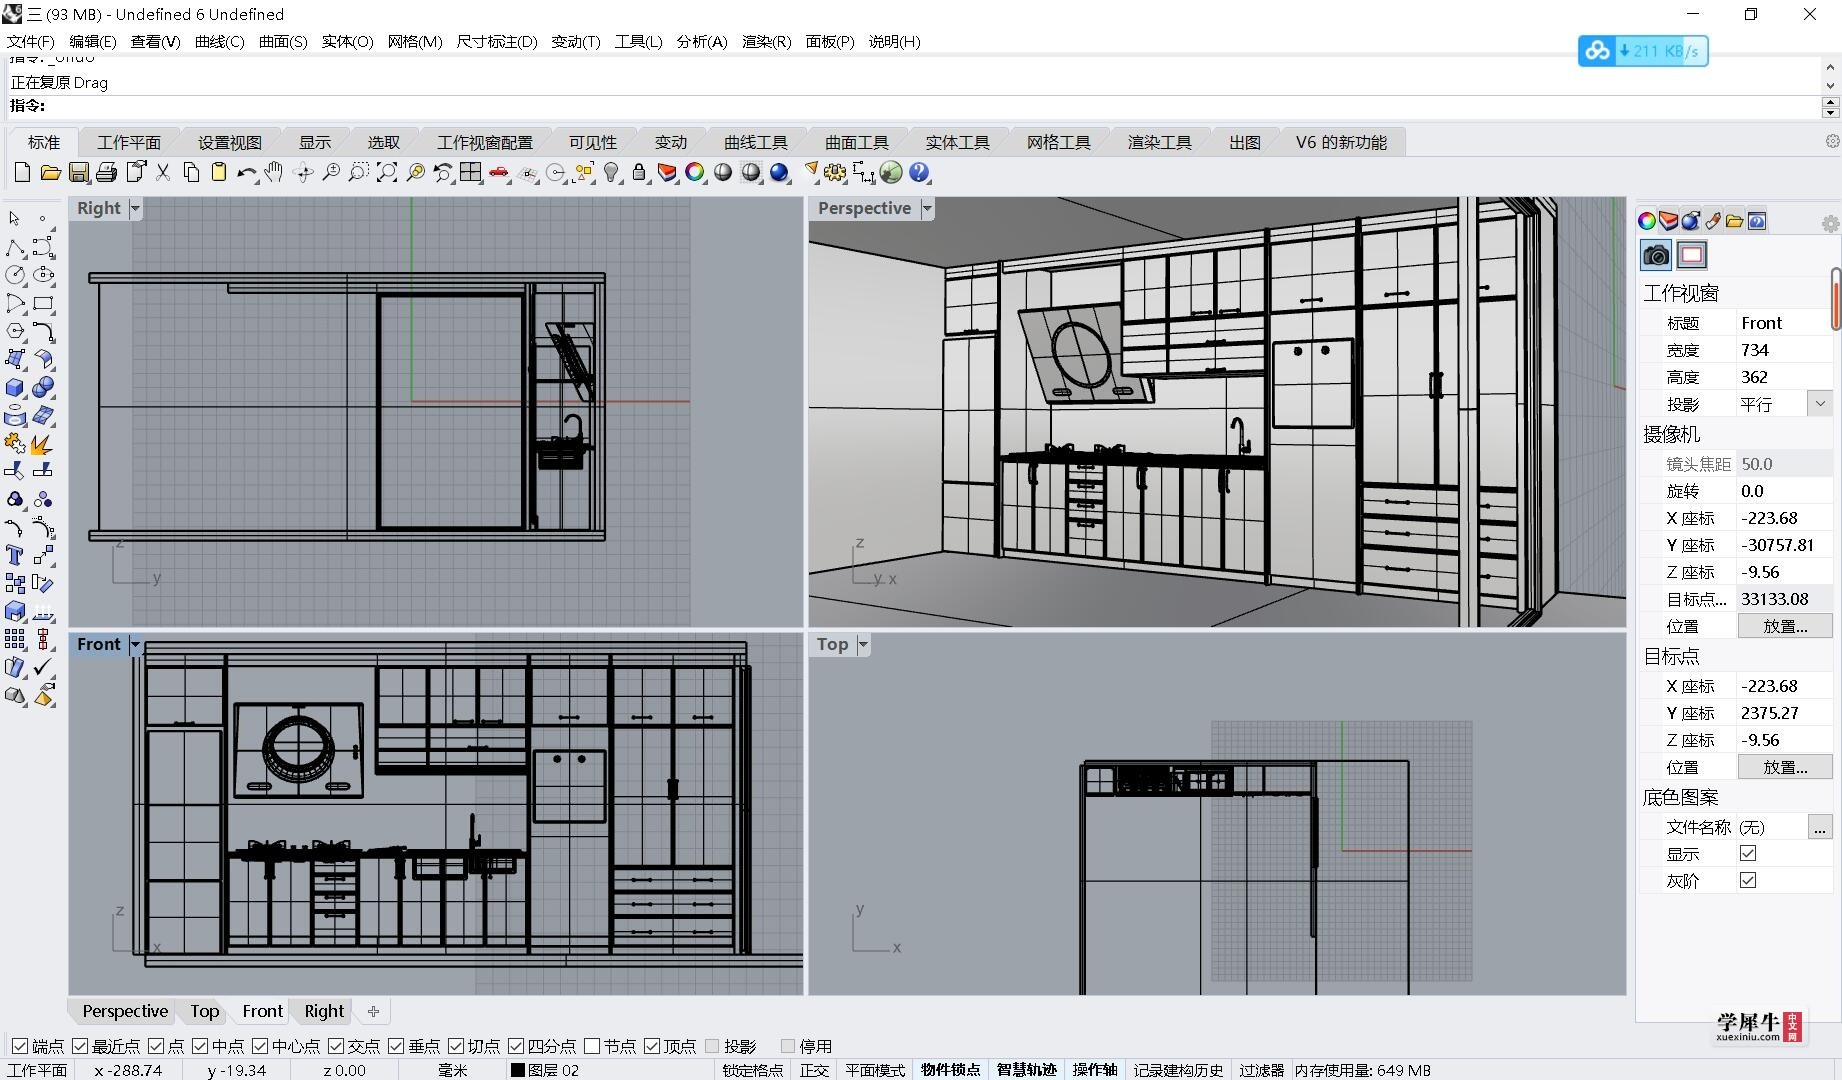Select the Text object tool

pos(15,555)
